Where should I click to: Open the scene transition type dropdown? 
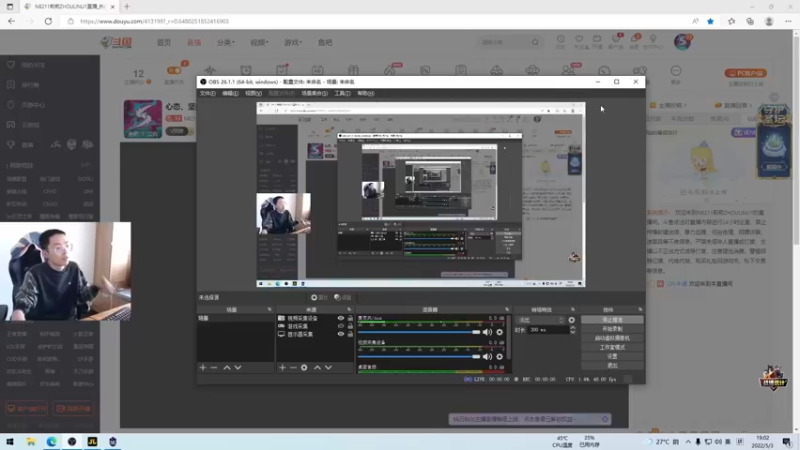coord(541,320)
